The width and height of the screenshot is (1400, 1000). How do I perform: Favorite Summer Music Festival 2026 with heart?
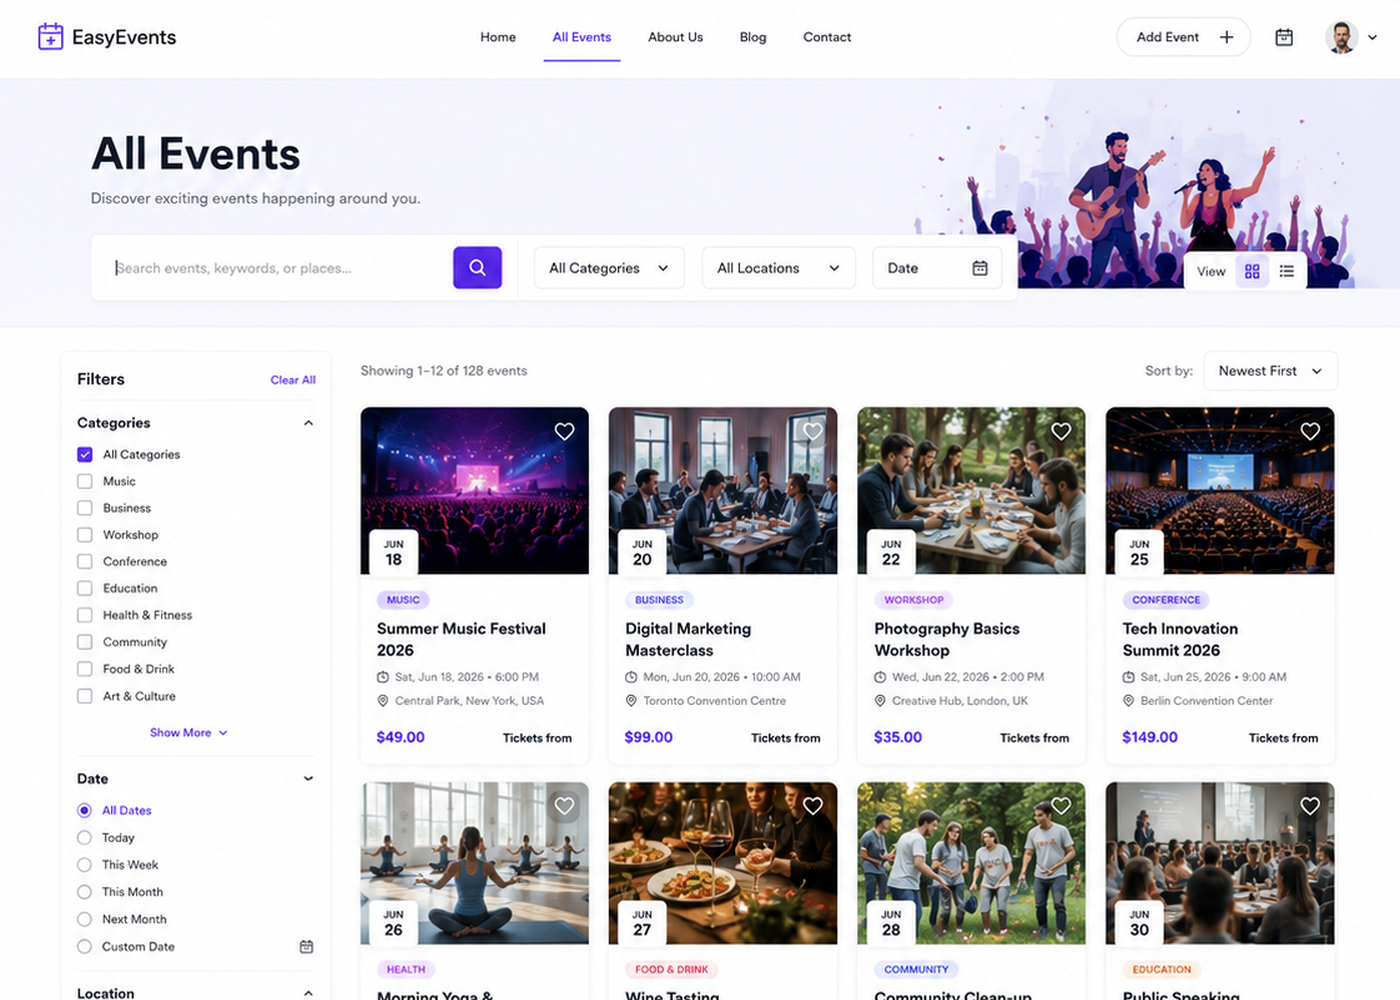point(564,431)
